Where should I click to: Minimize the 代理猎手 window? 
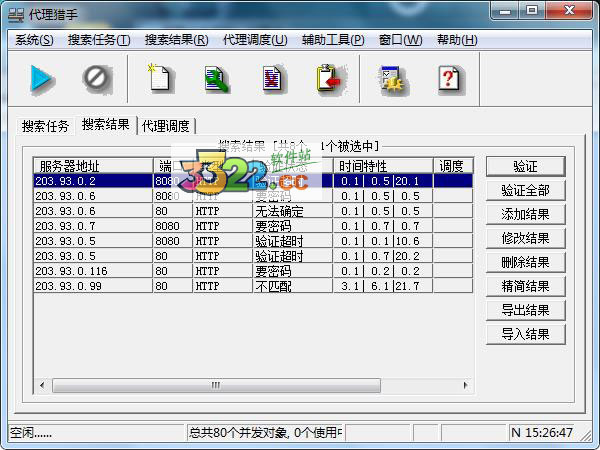click(x=504, y=10)
